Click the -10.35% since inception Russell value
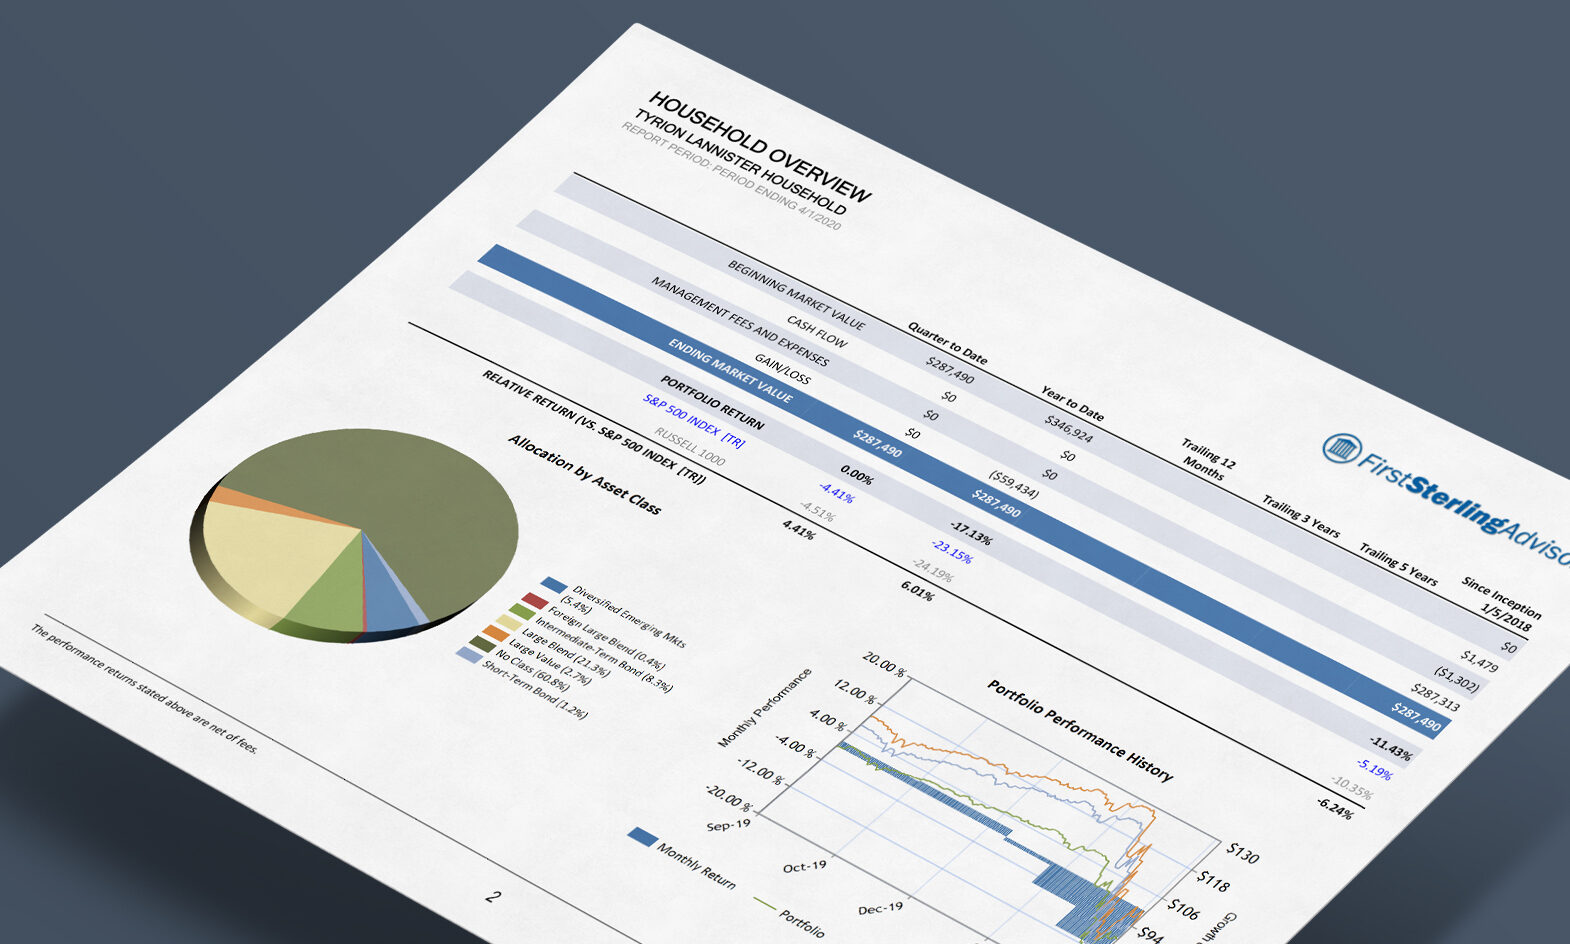Viewport: 1570px width, 944px height. pos(1352,787)
